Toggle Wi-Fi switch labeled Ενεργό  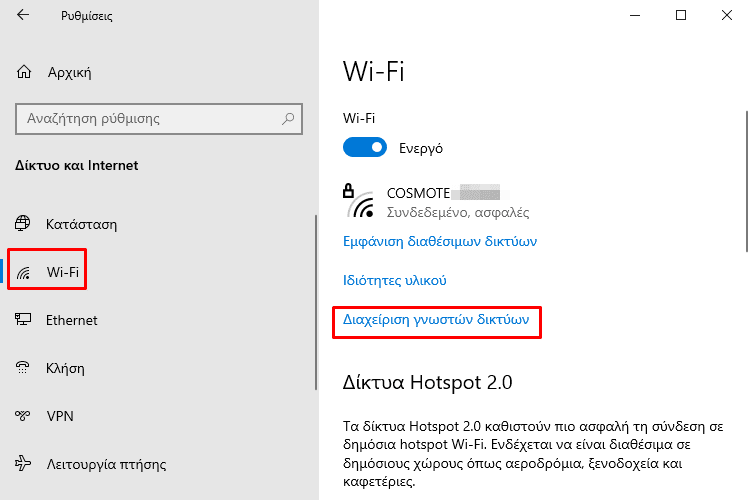(x=364, y=147)
